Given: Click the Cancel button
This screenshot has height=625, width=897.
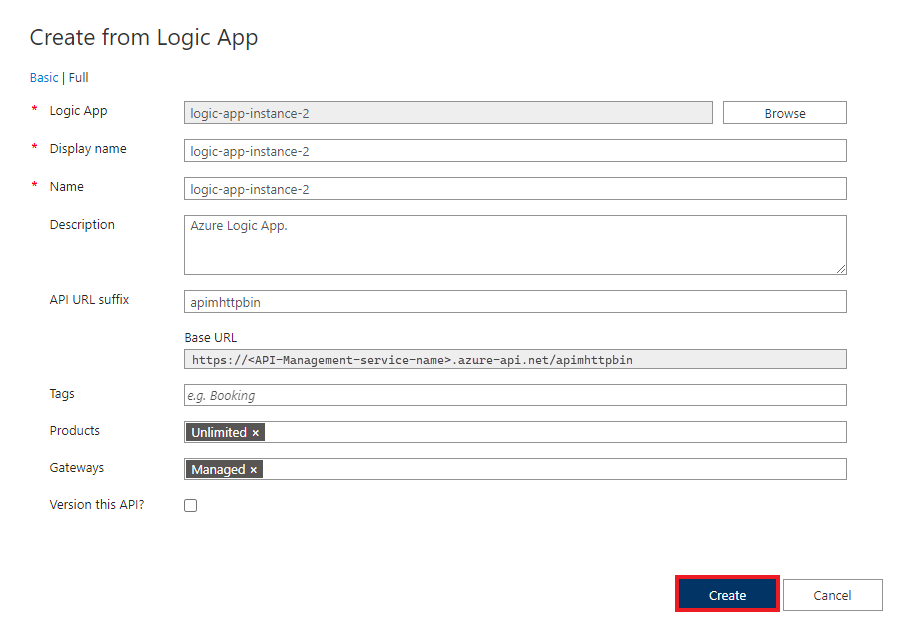Looking at the screenshot, I should tap(833, 594).
